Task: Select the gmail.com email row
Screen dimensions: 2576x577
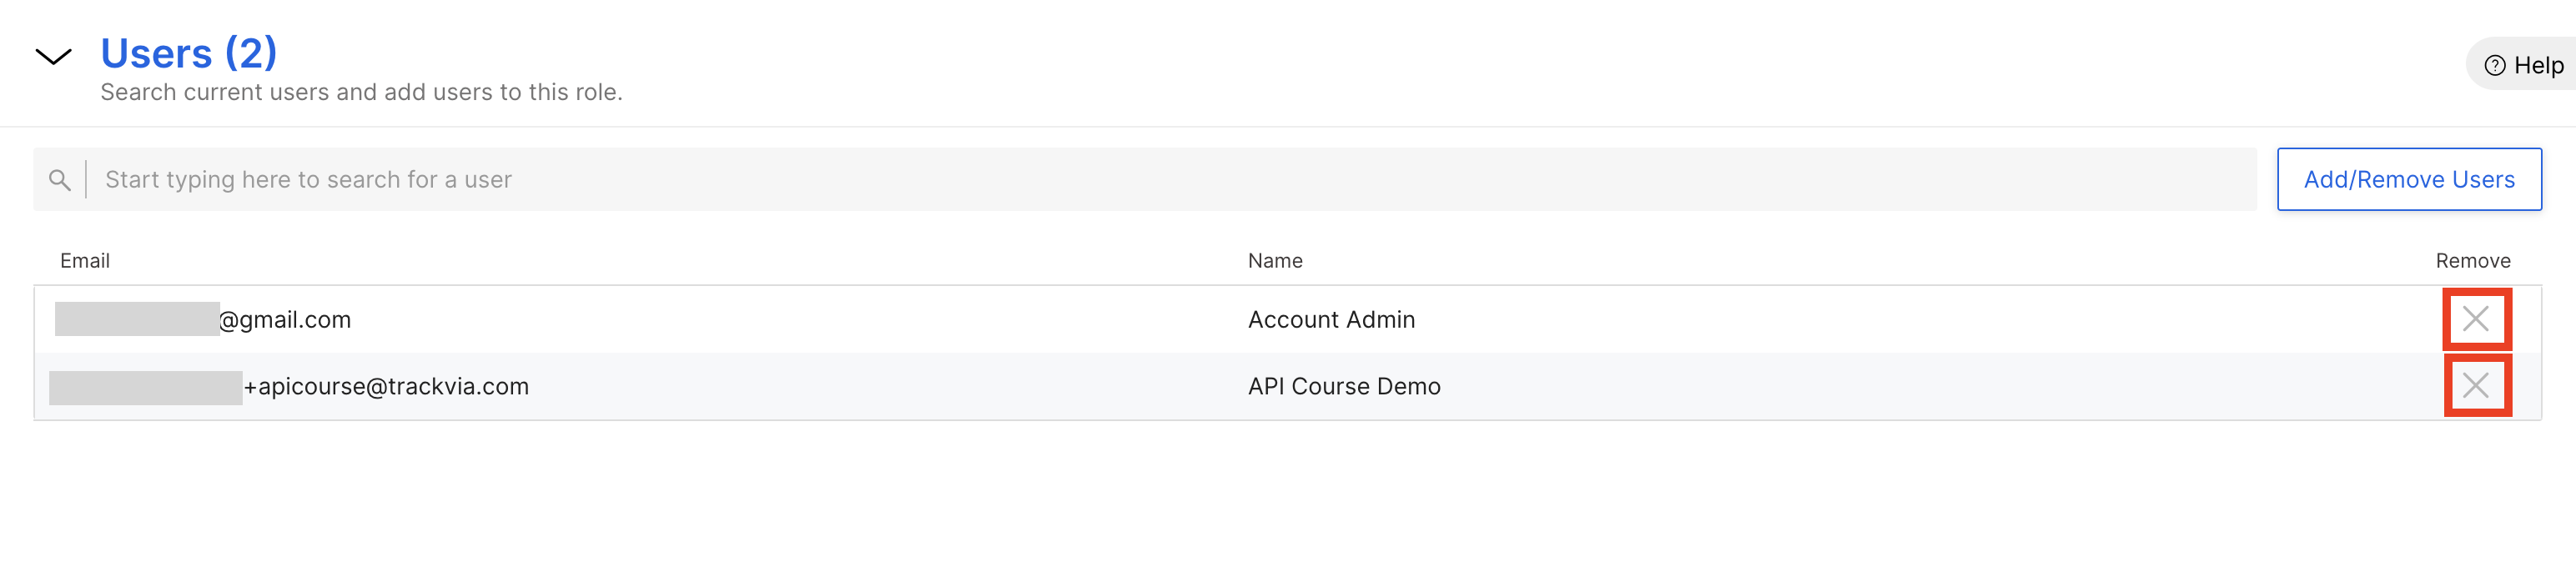Action: click(1287, 319)
